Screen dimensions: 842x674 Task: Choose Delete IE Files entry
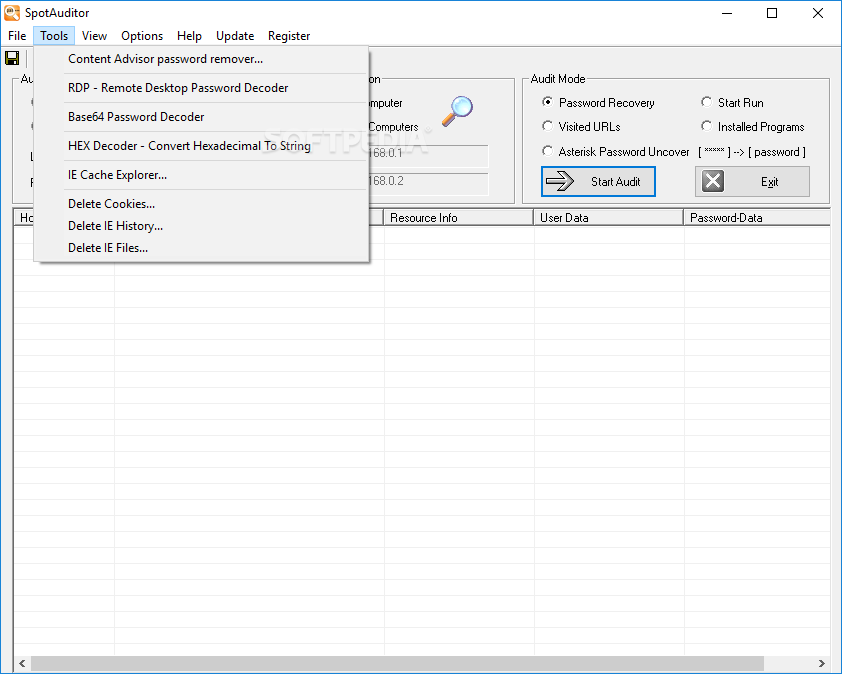(x=201, y=248)
